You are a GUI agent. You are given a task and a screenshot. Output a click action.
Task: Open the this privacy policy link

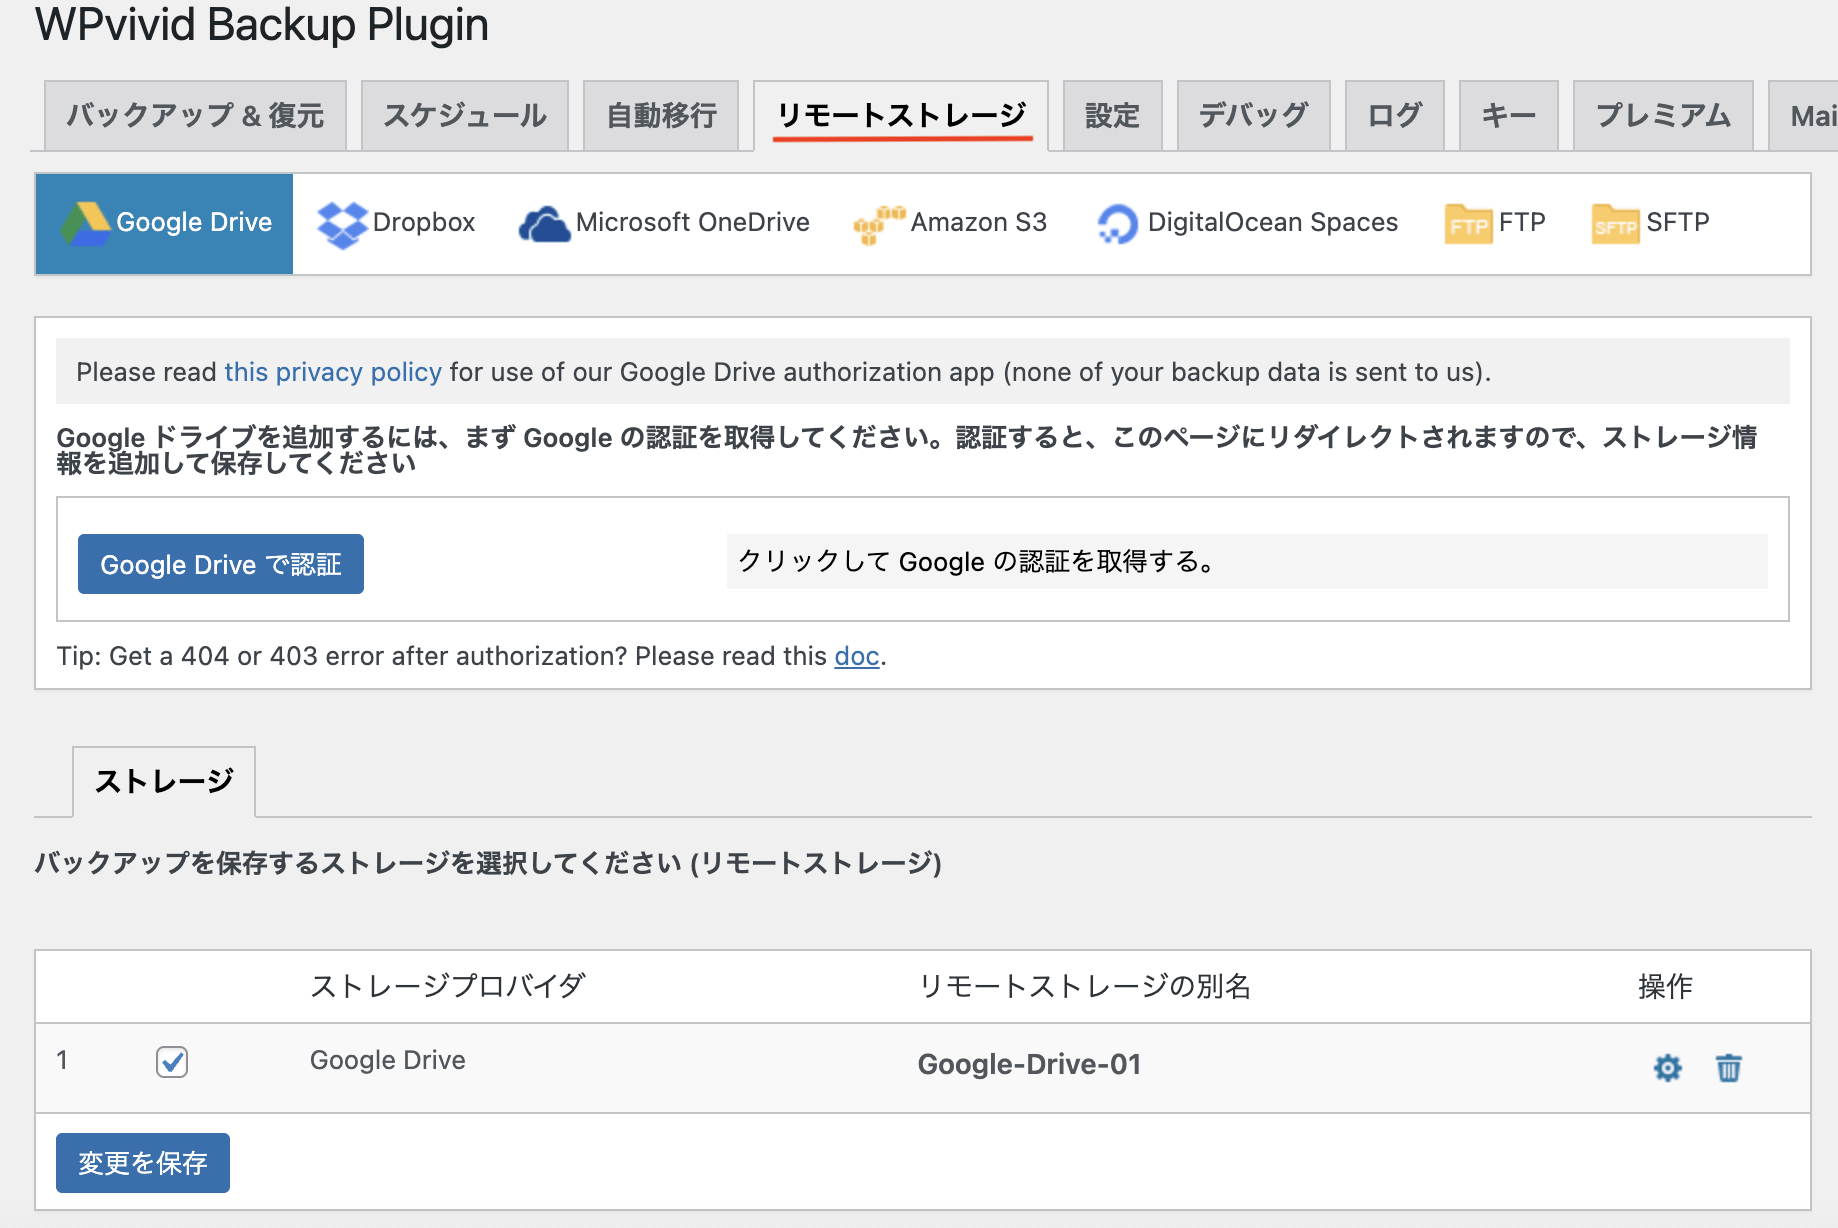click(333, 372)
